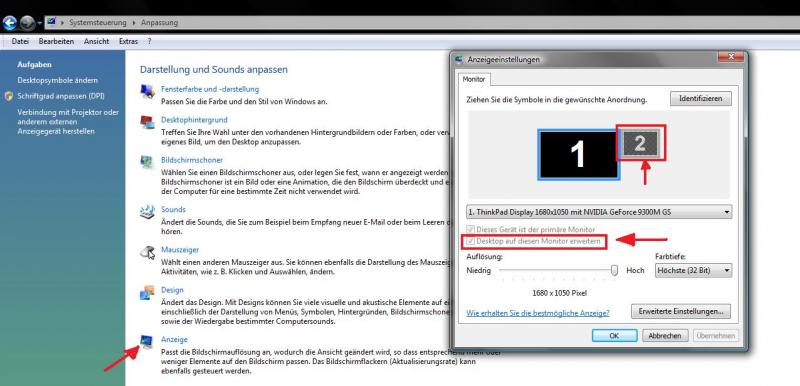This screenshot has width=800, height=386.
Task: Expand the ThinkPad Display monitor dropdown
Action: [x=599, y=212]
